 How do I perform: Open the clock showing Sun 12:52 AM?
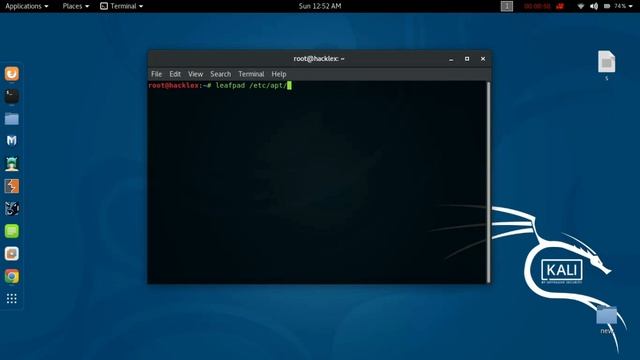tap(320, 6)
